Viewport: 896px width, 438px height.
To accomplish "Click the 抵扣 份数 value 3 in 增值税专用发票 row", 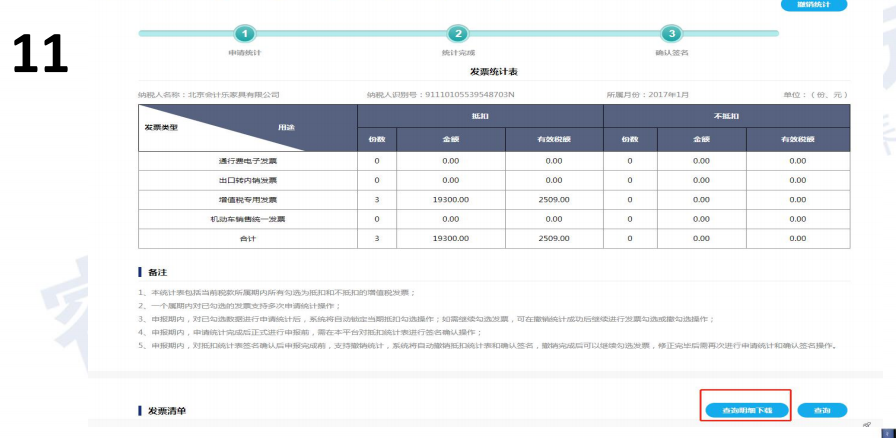I will click(x=377, y=200).
